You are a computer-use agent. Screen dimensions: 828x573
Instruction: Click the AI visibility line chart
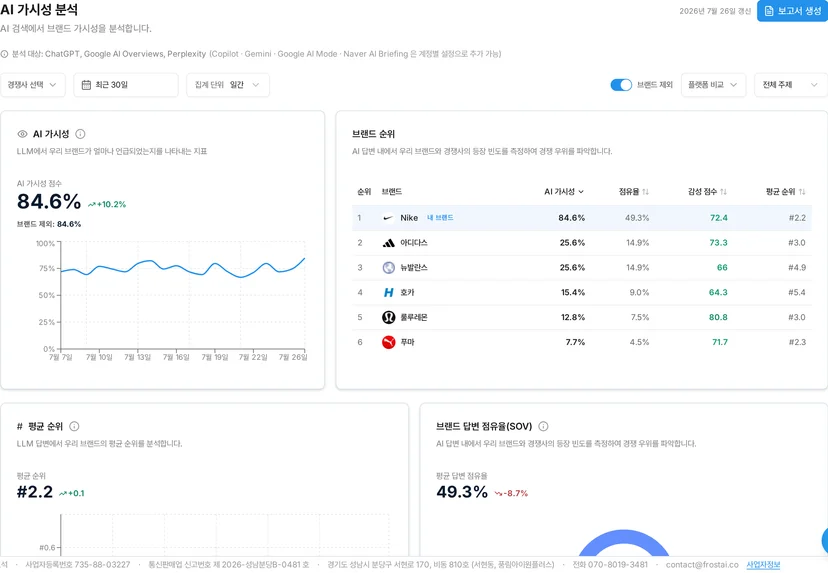tap(183, 296)
